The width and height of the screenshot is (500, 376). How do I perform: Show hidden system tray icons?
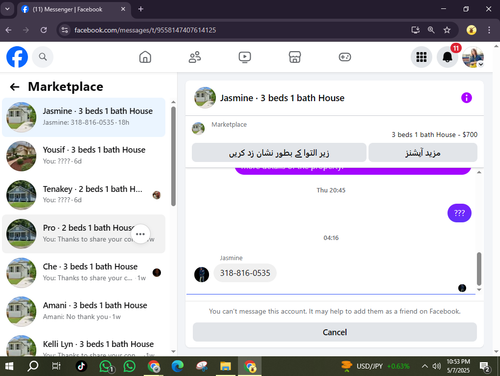[424, 366]
